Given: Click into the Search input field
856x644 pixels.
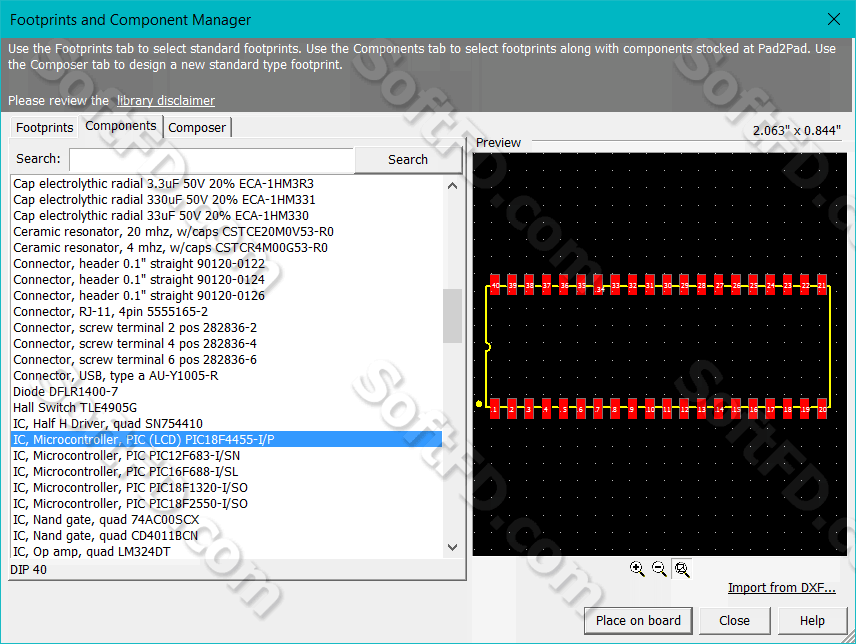Looking at the screenshot, I should (x=212, y=159).
